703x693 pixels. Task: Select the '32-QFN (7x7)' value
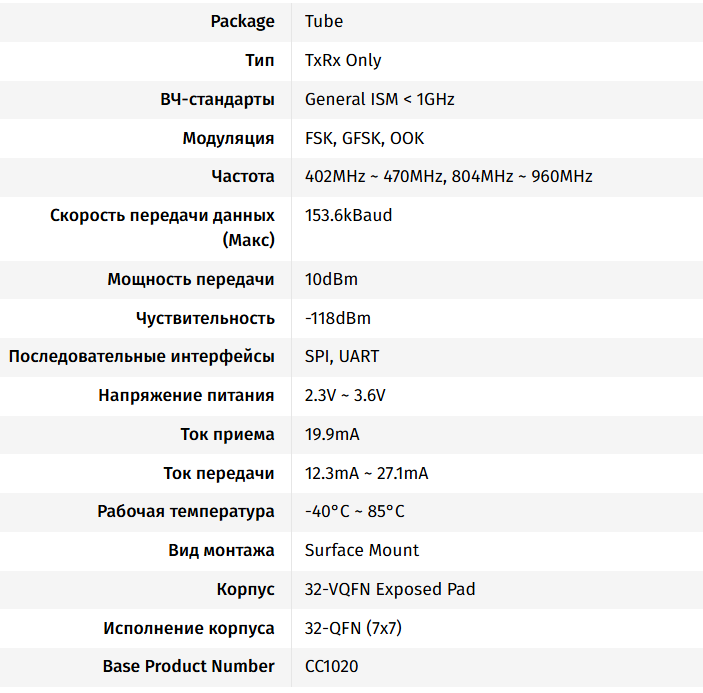[353, 629]
